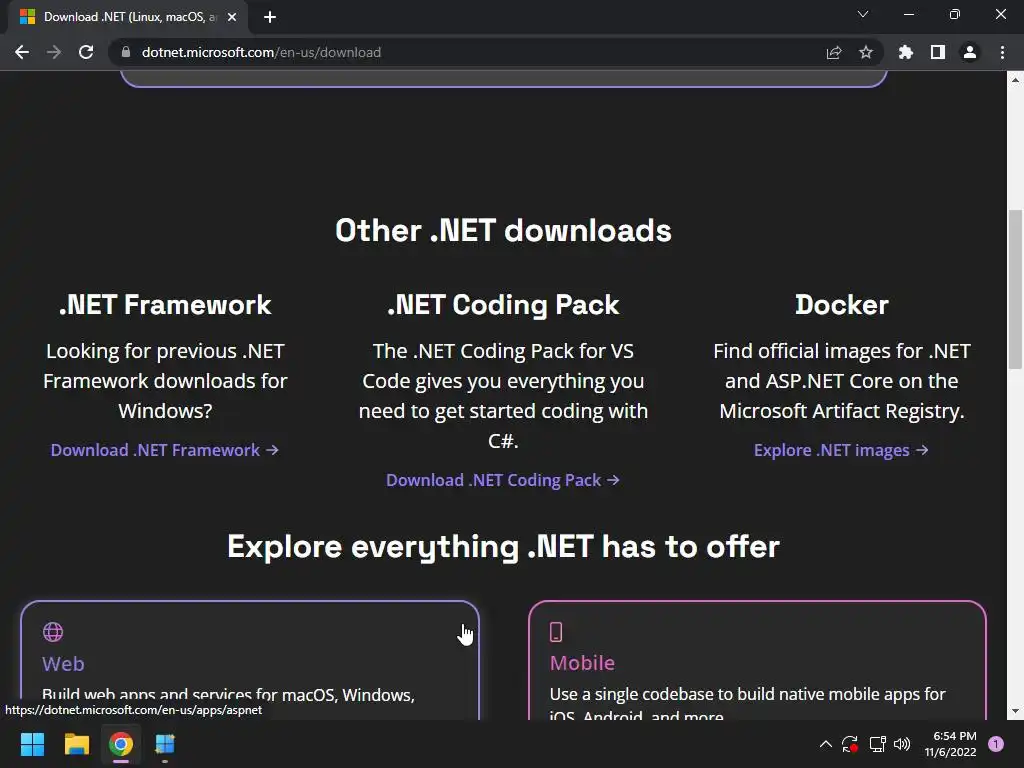Open the Windows Start menu
The height and width of the screenshot is (768, 1024).
click(x=32, y=744)
